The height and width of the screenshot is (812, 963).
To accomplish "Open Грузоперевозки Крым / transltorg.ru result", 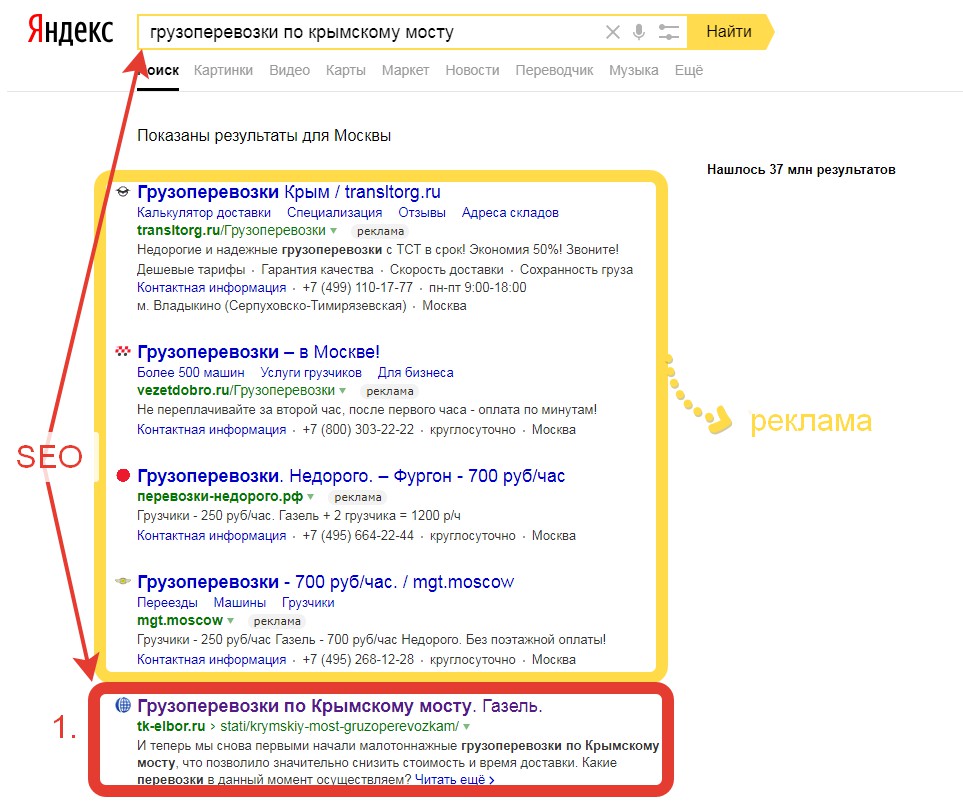I will click(x=289, y=192).
